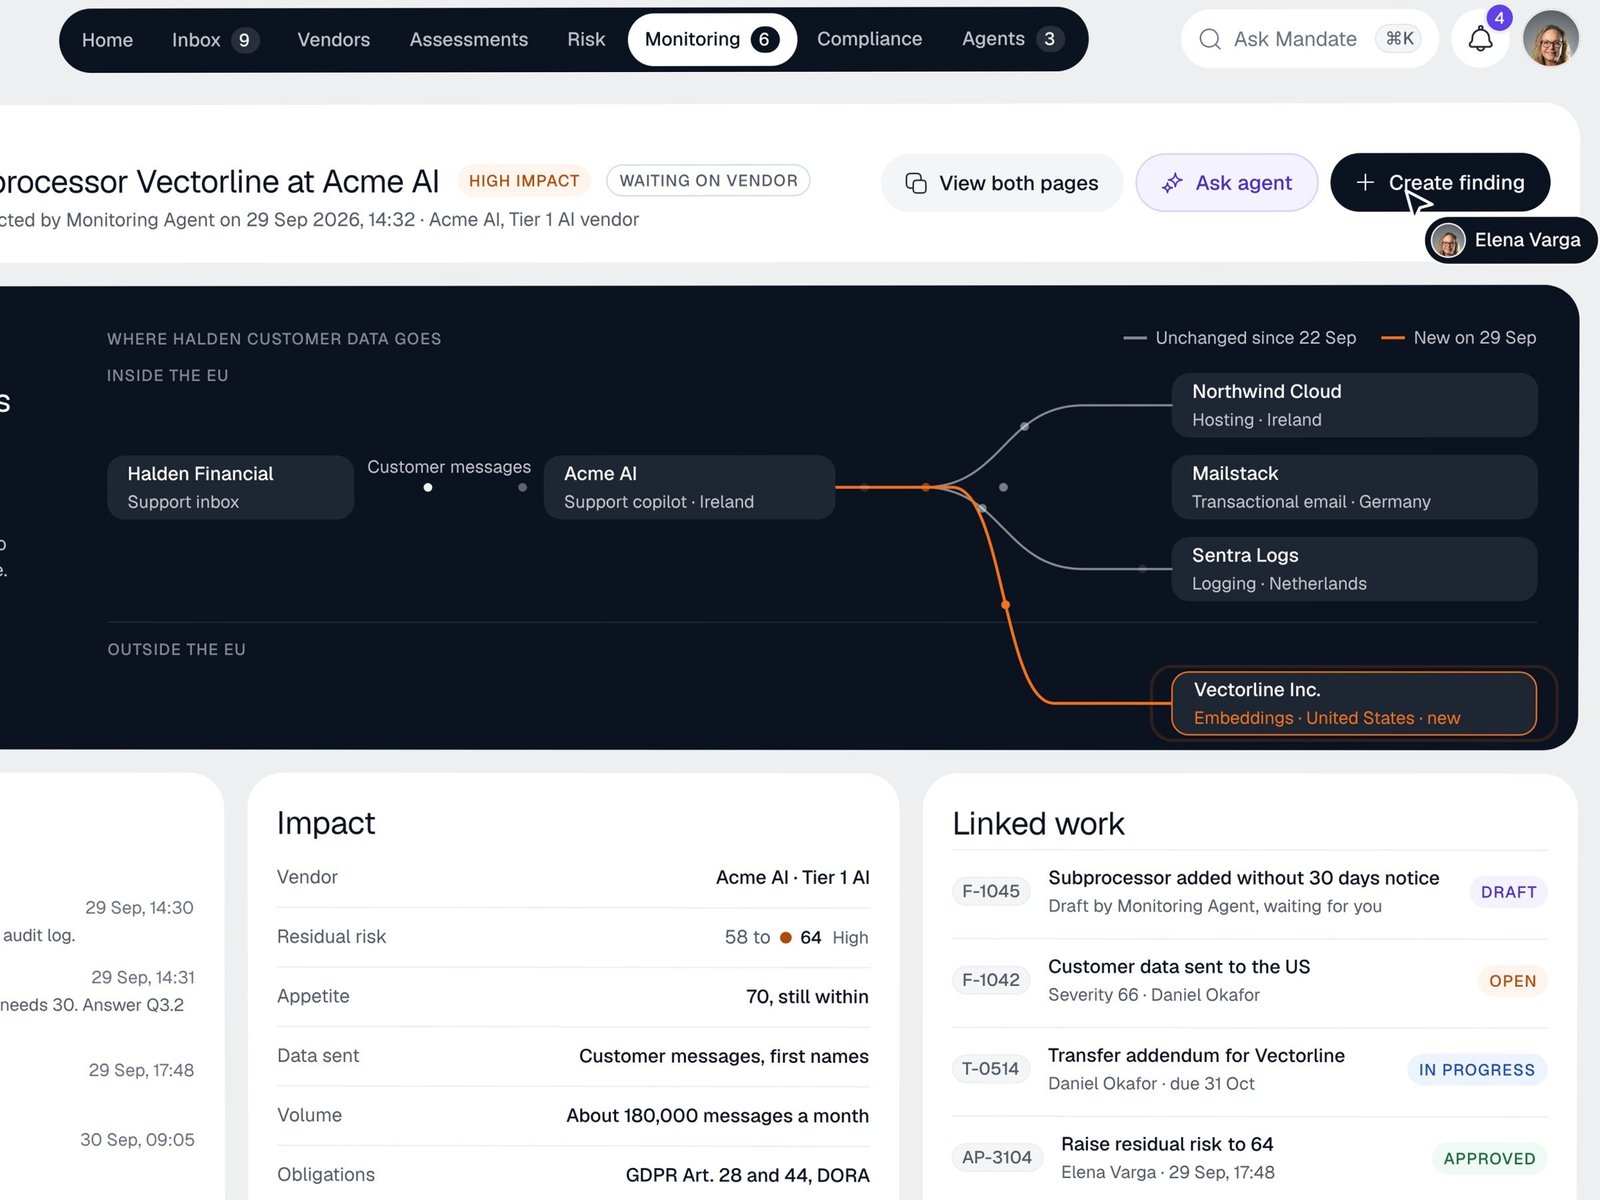Screen dimensions: 1600x1200
Task: Click the plus icon on Create finding
Action: (1365, 182)
